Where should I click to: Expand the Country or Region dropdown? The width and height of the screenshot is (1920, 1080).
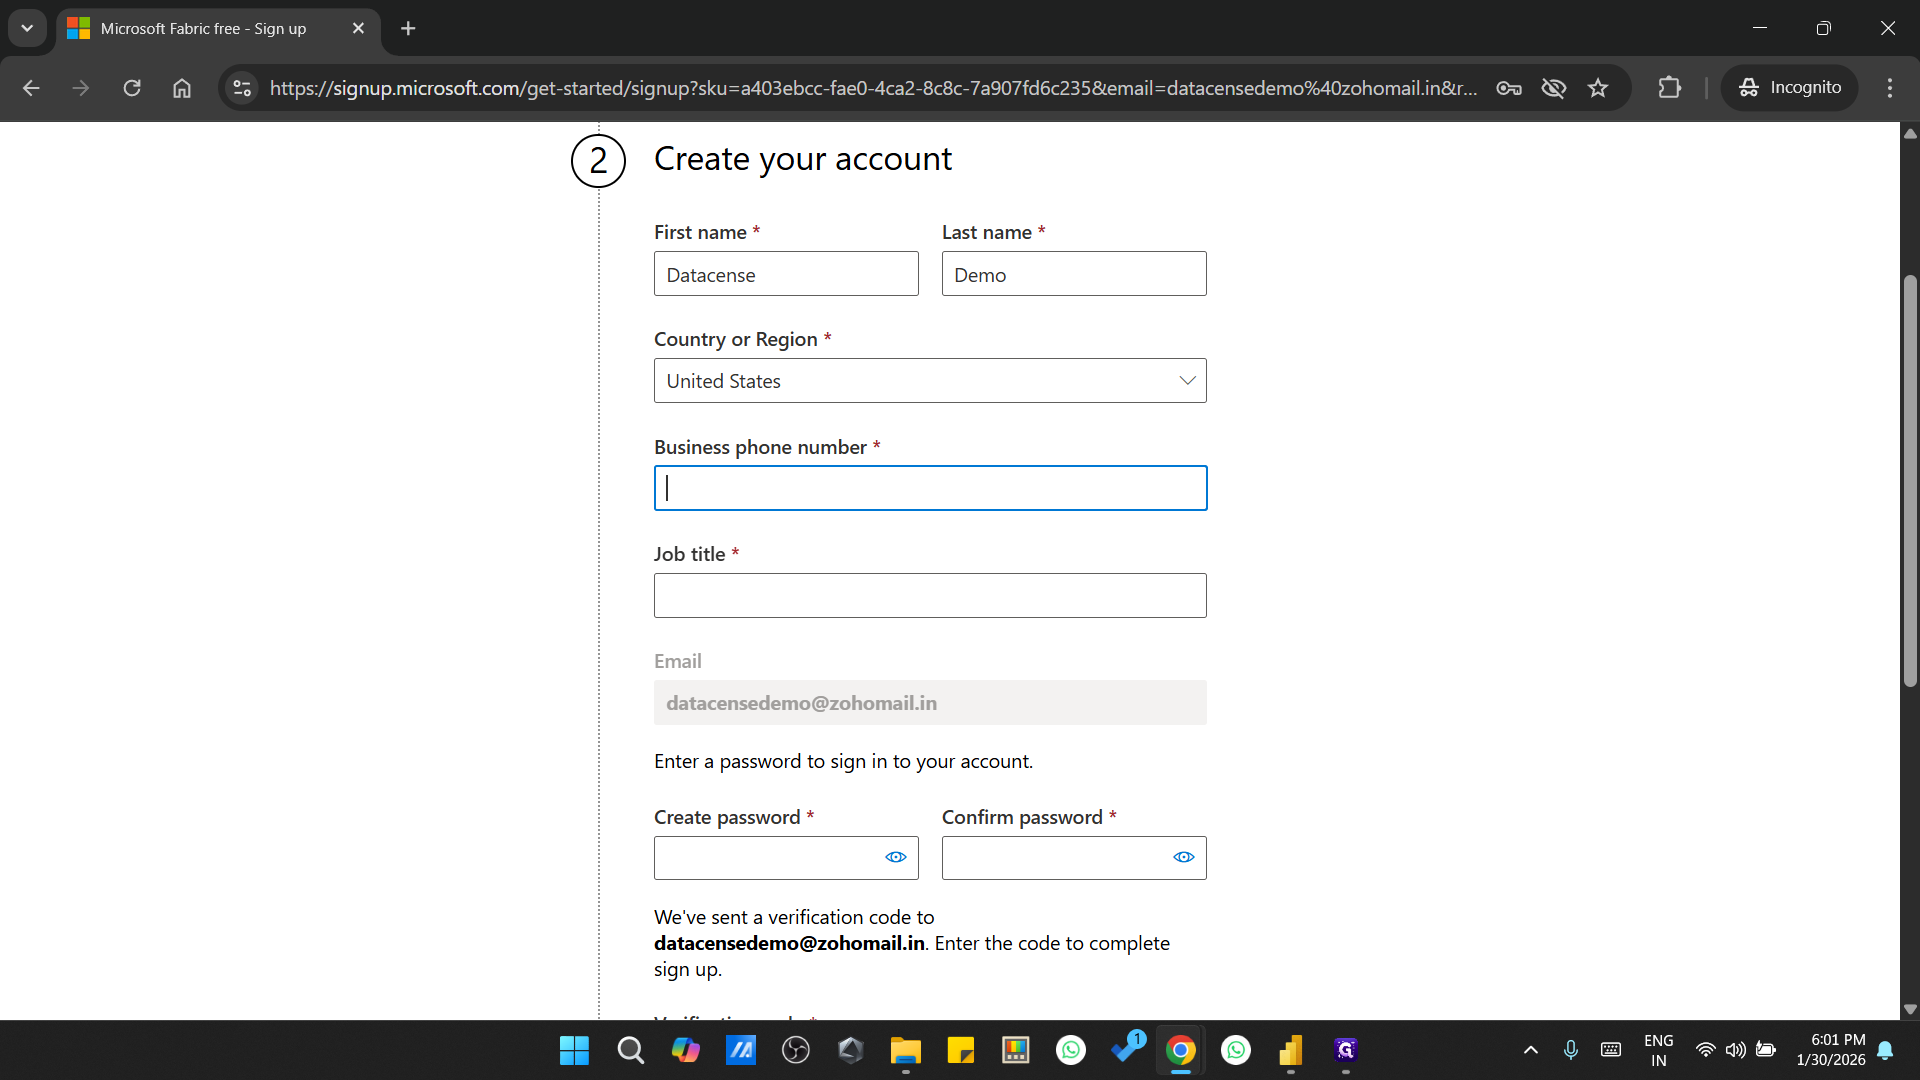(1185, 380)
